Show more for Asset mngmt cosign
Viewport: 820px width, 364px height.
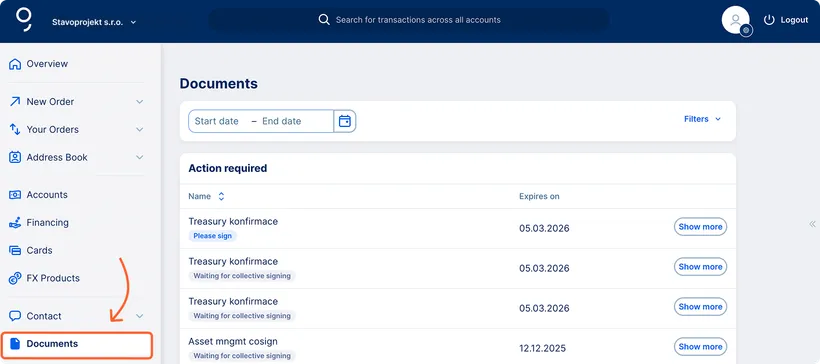700,346
